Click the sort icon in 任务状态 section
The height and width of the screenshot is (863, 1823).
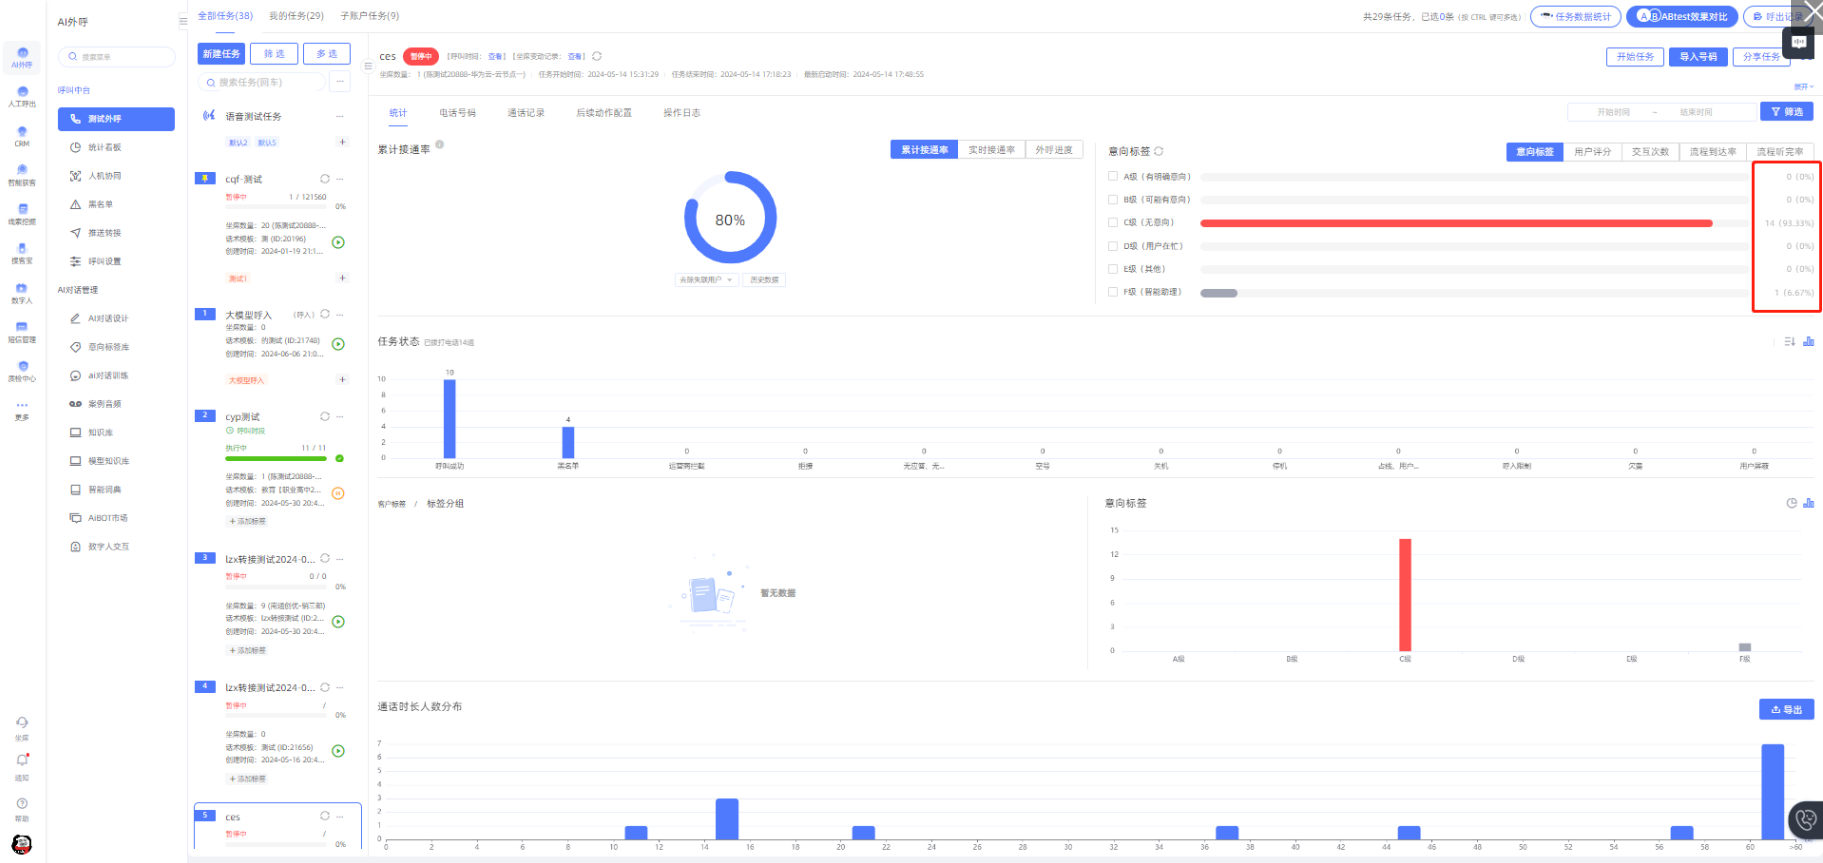tap(1789, 342)
